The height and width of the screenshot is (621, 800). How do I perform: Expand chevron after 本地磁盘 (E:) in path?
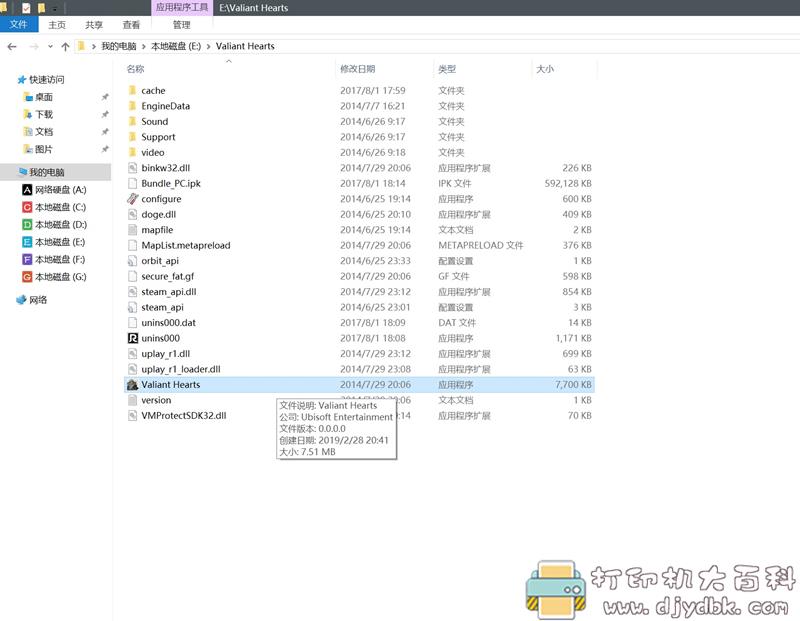coord(208,46)
